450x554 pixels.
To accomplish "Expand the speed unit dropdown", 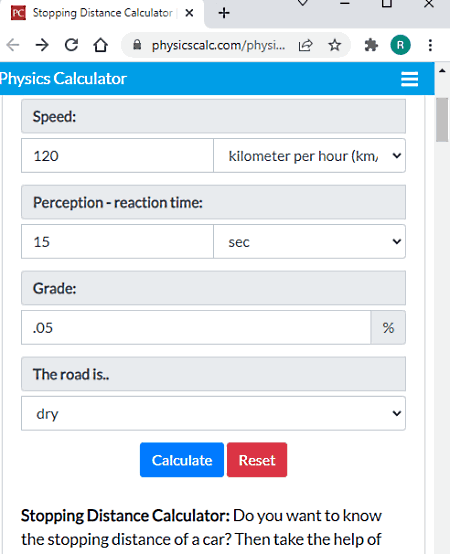I will click(309, 156).
